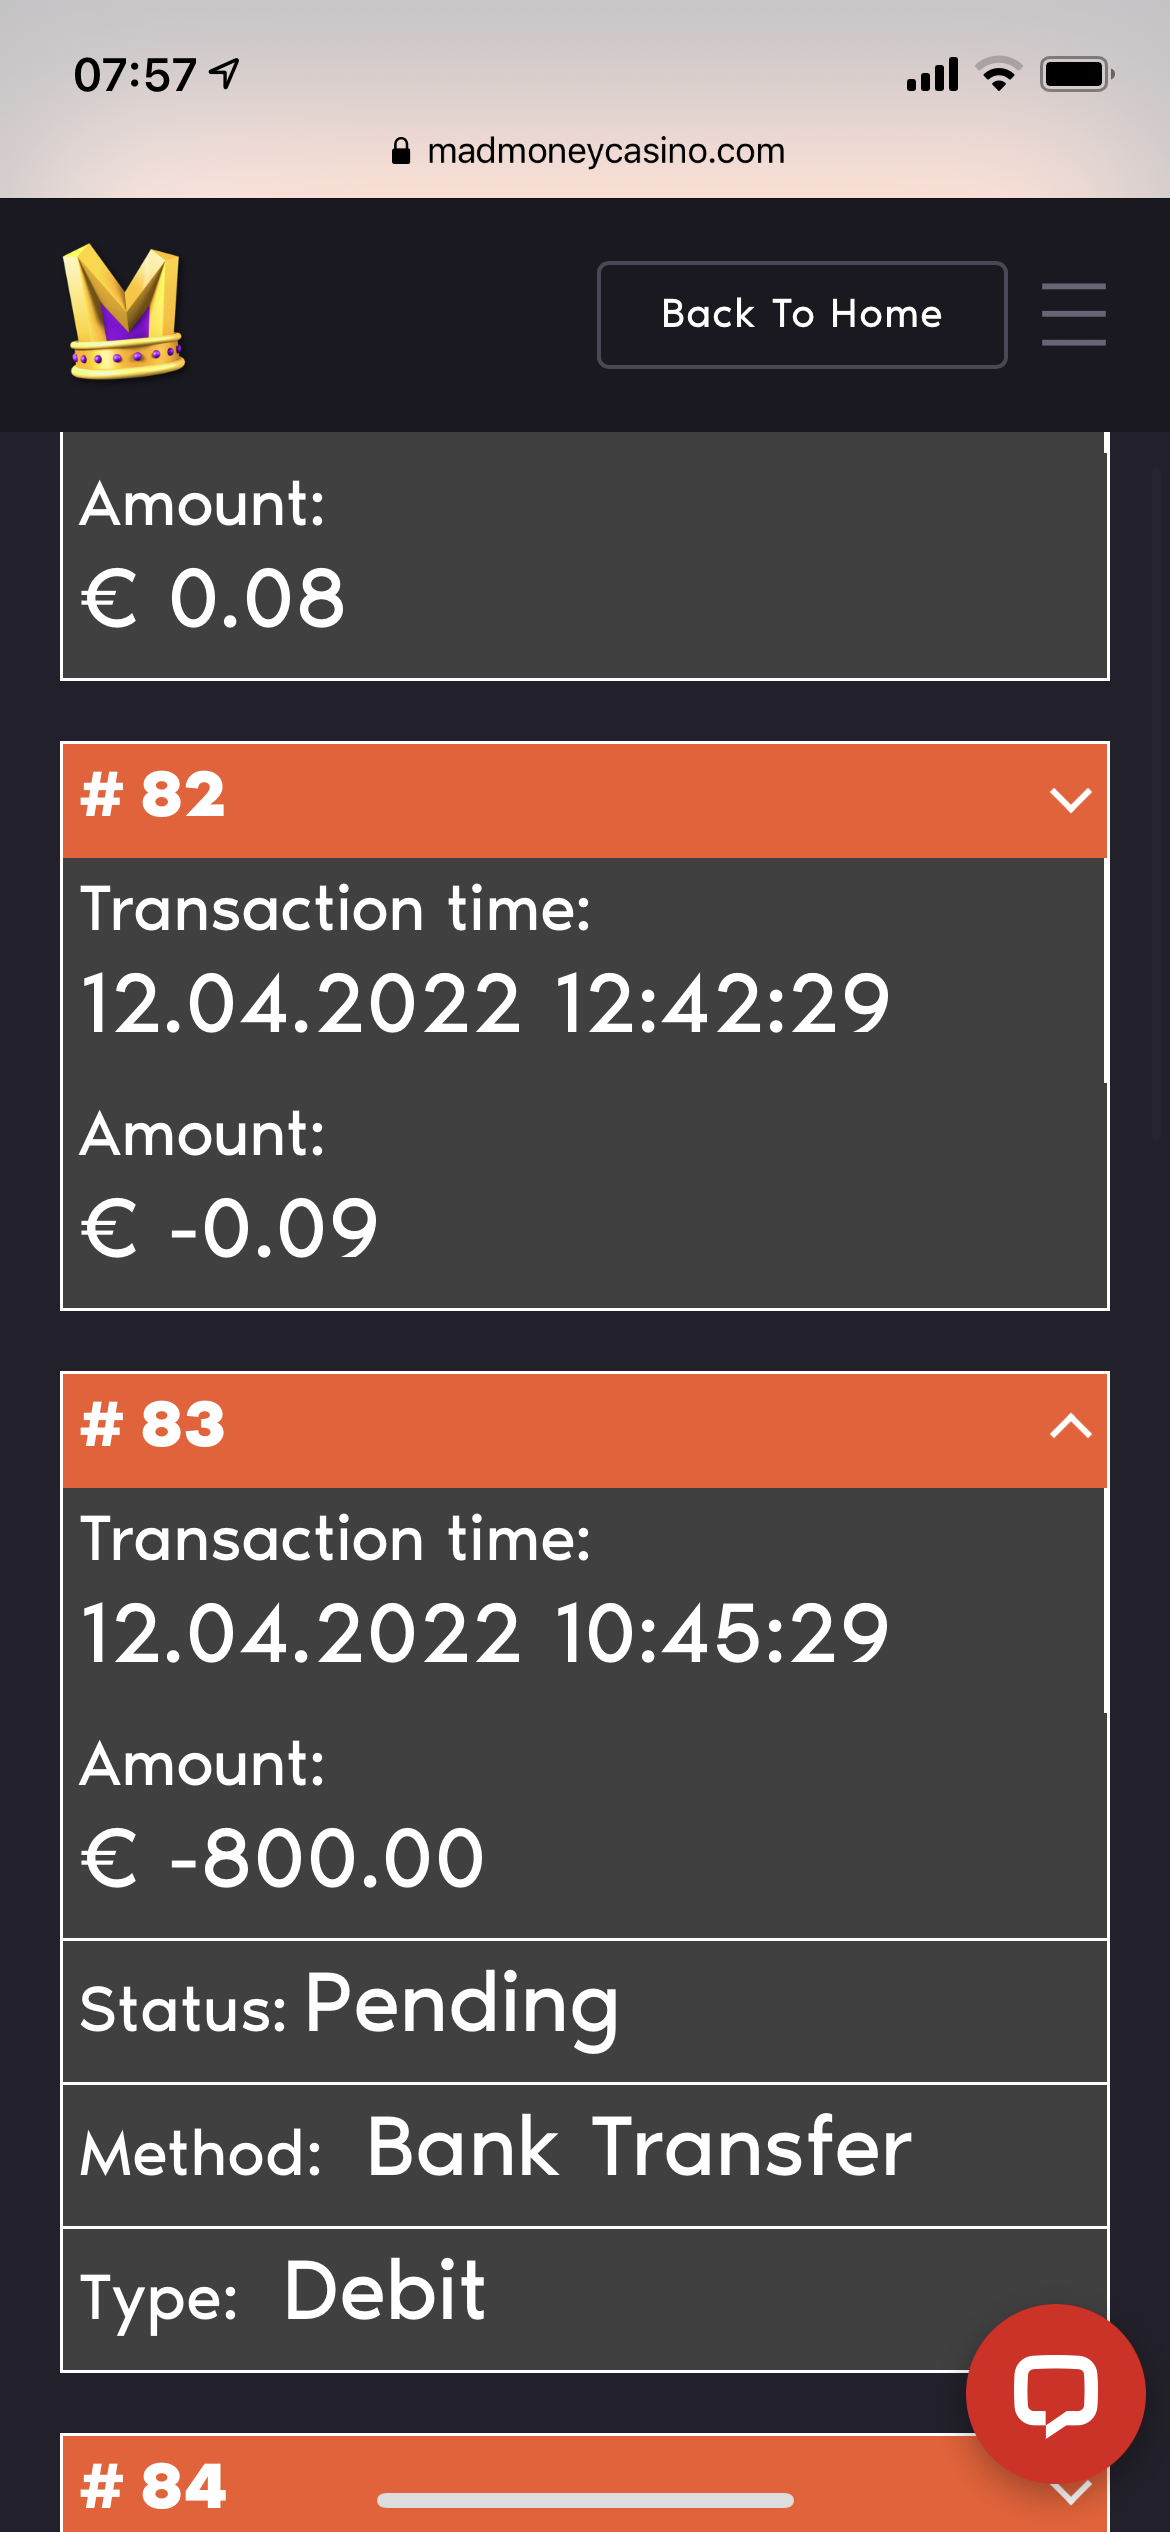This screenshot has width=1170, height=2532.
Task: Tap the madmoneycasino.com address bar
Action: [604, 151]
